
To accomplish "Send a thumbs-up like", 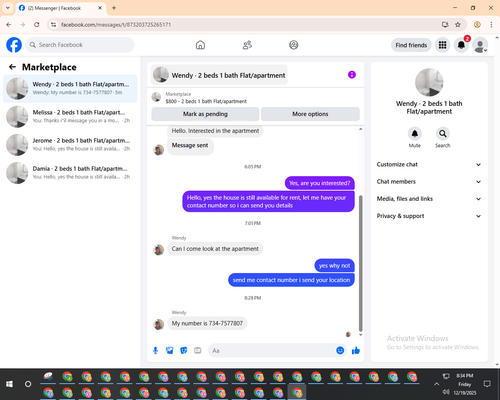I will coord(356,350).
